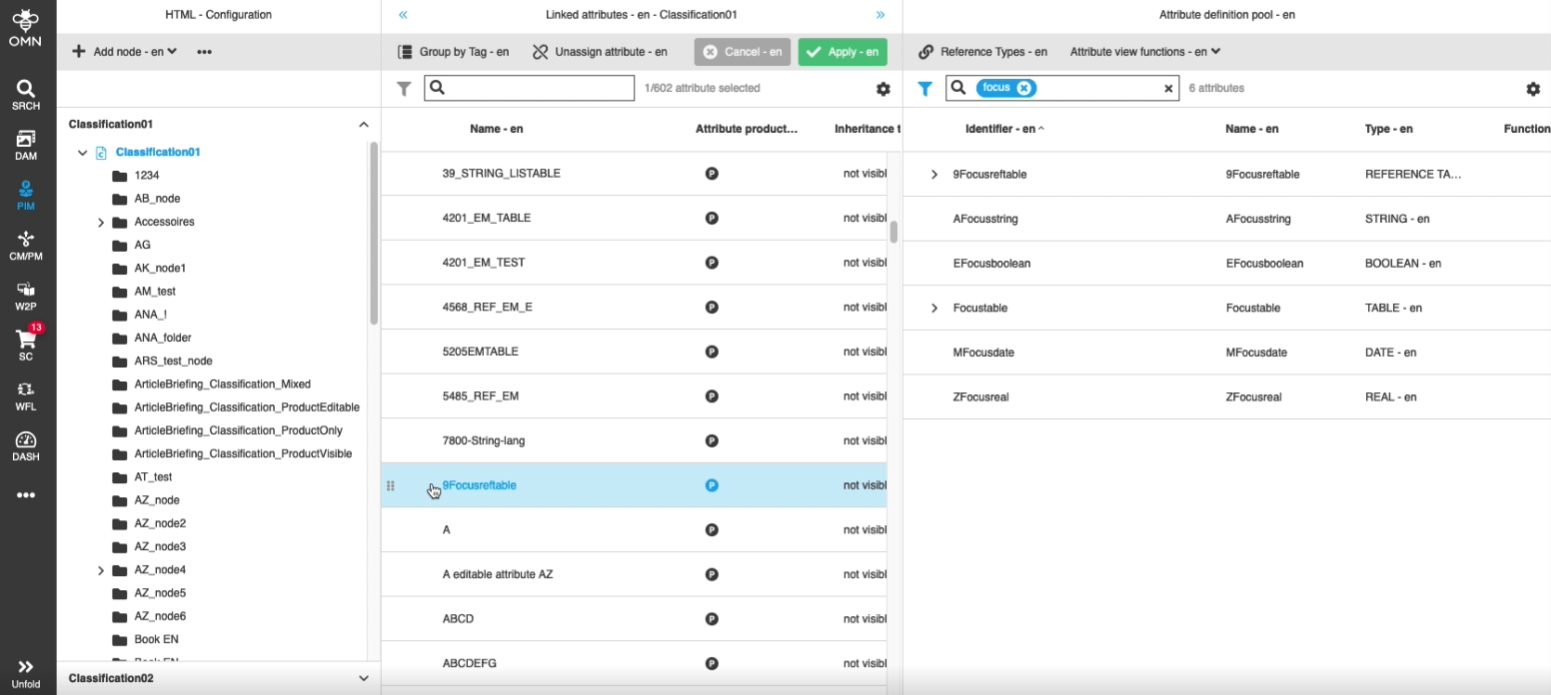Open the DASH dashboard module

tap(26, 446)
